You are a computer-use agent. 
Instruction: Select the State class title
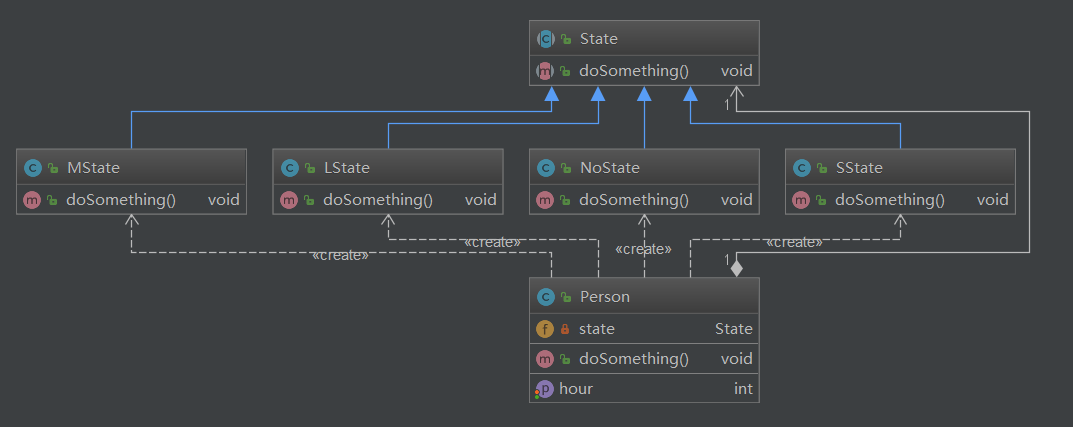coord(598,39)
